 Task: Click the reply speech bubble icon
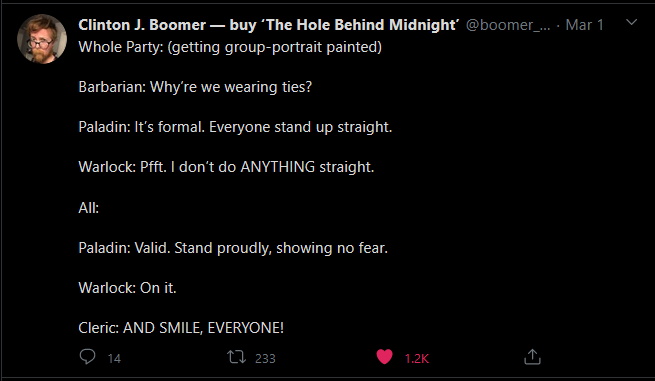pyautogui.click(x=87, y=357)
